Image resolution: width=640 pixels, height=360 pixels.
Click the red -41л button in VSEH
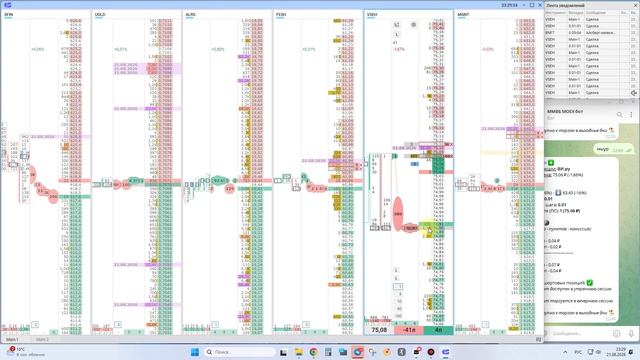(x=409, y=330)
